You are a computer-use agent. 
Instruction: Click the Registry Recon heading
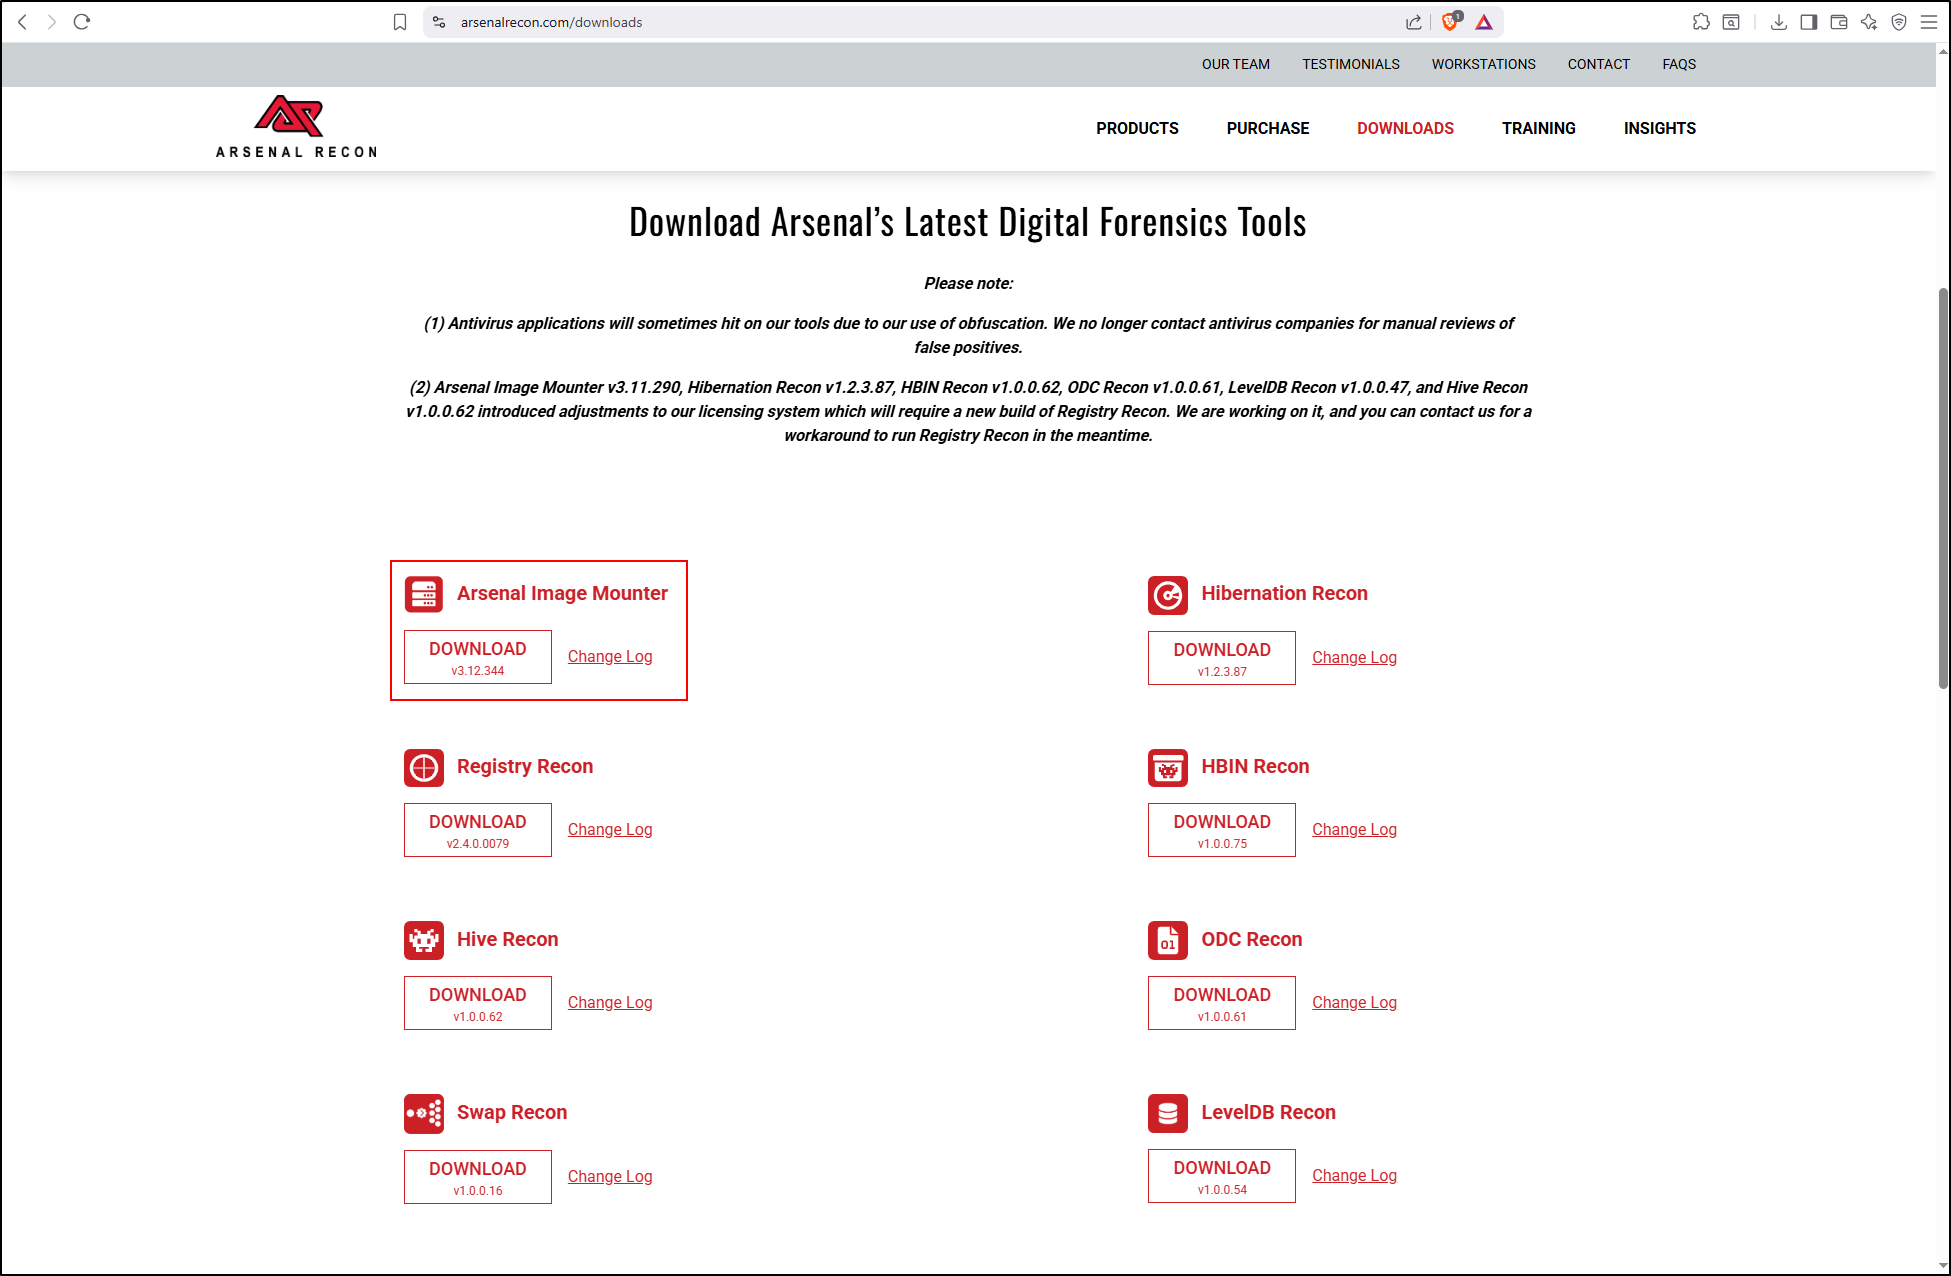tap(525, 766)
